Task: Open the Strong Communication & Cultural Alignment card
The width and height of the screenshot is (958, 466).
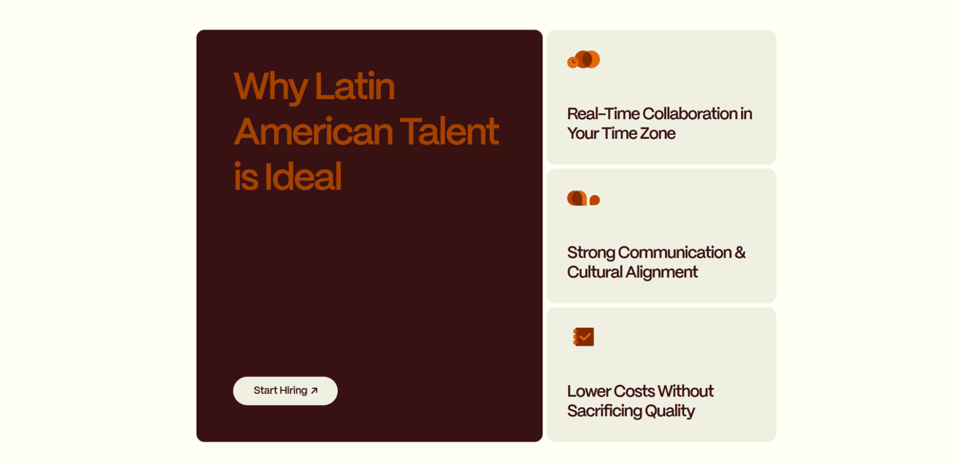Action: 661,236
